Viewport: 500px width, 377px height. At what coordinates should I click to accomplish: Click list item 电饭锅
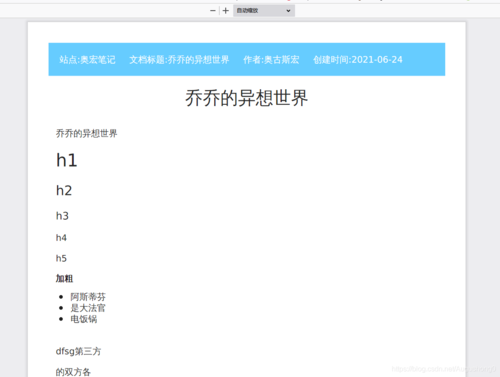click(x=84, y=319)
